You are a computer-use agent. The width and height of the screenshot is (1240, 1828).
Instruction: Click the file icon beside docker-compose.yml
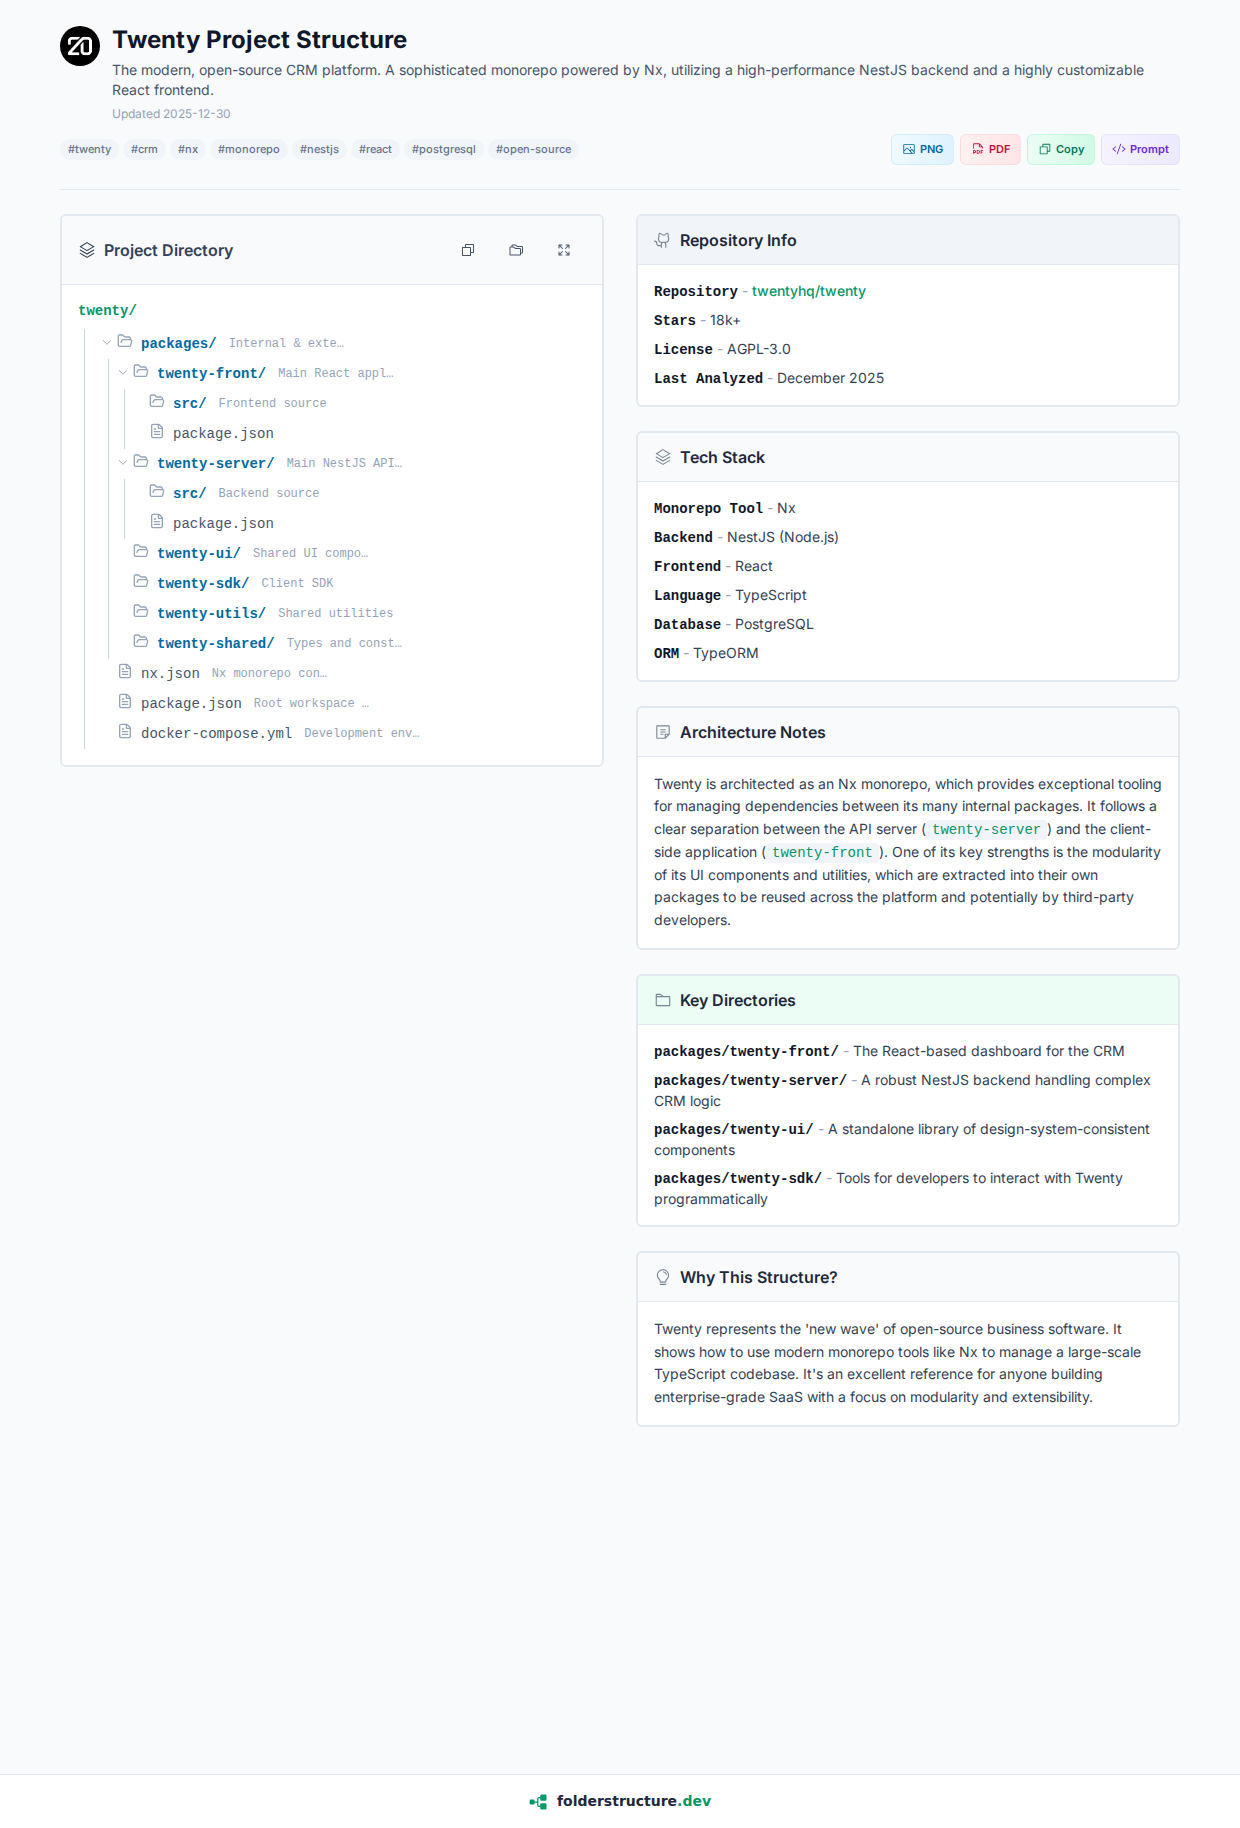(125, 732)
